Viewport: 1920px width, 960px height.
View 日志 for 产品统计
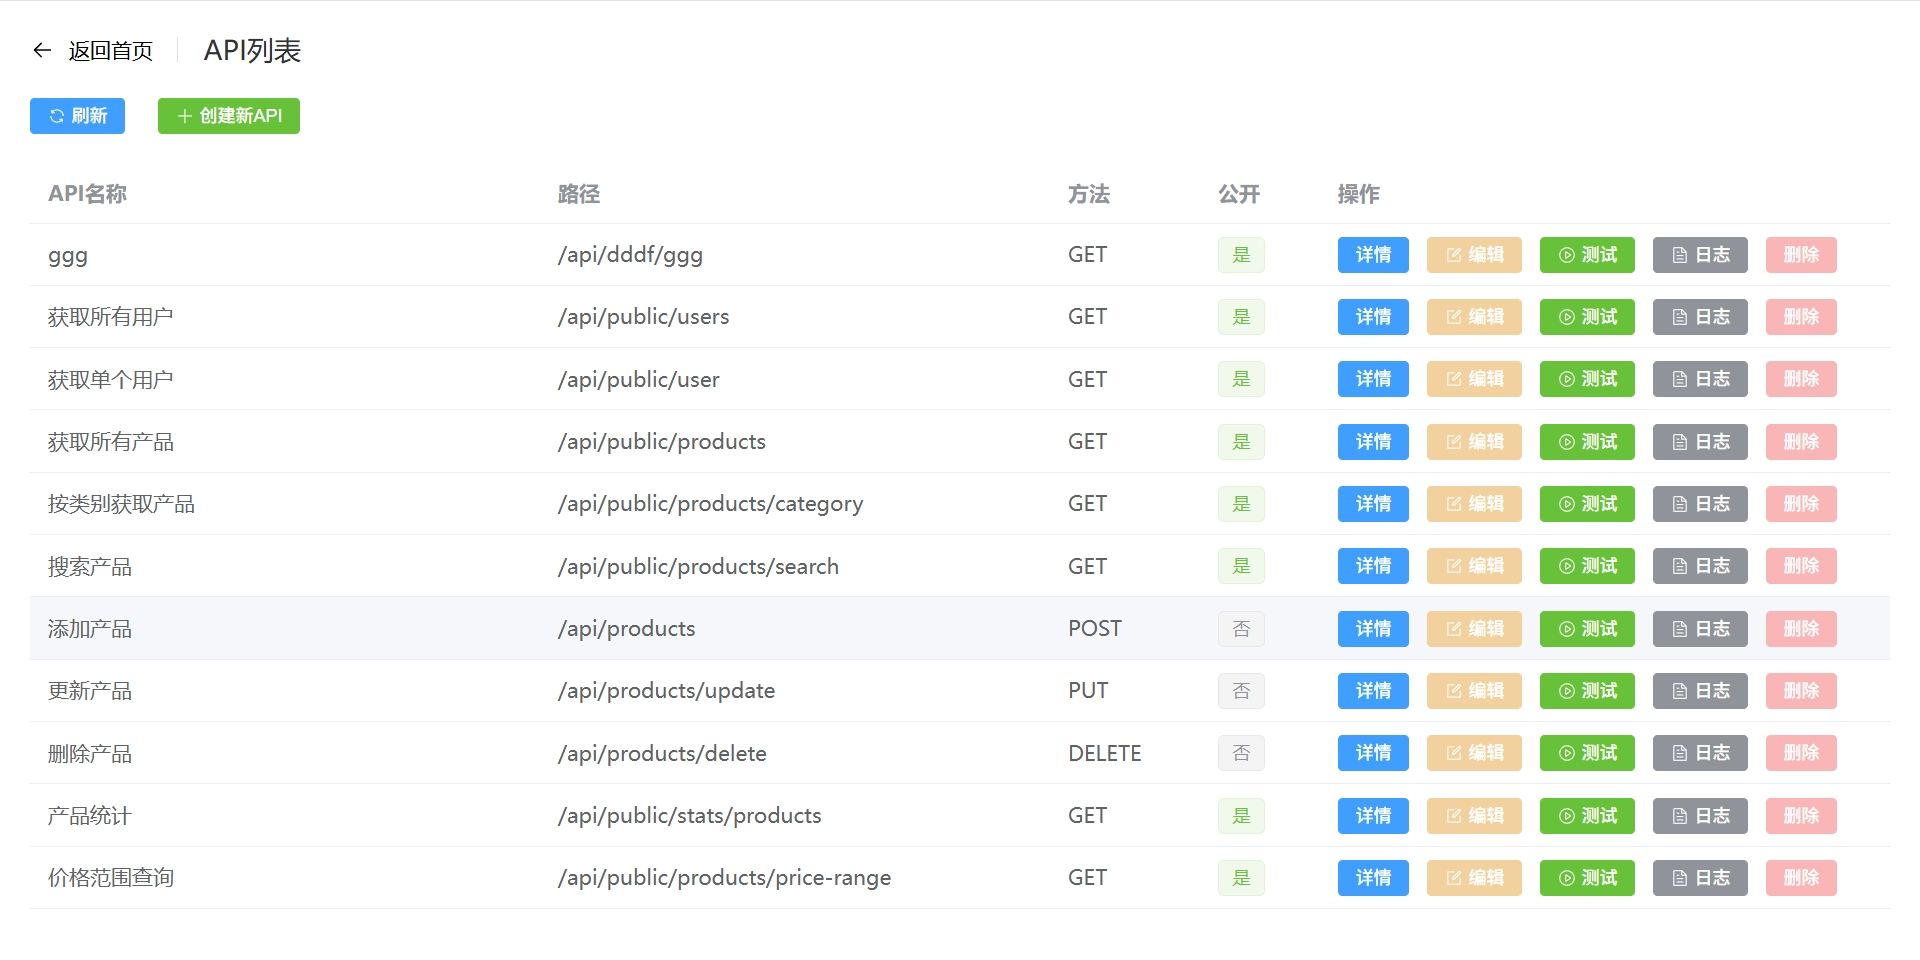[x=1700, y=816]
